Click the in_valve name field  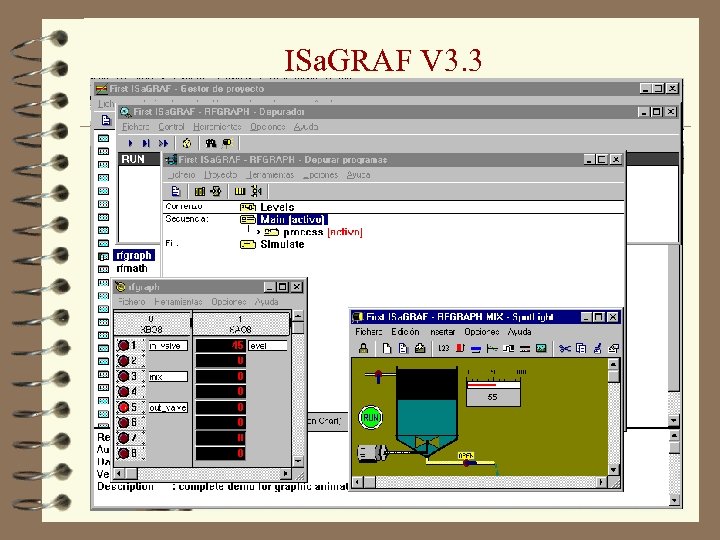tap(168, 346)
